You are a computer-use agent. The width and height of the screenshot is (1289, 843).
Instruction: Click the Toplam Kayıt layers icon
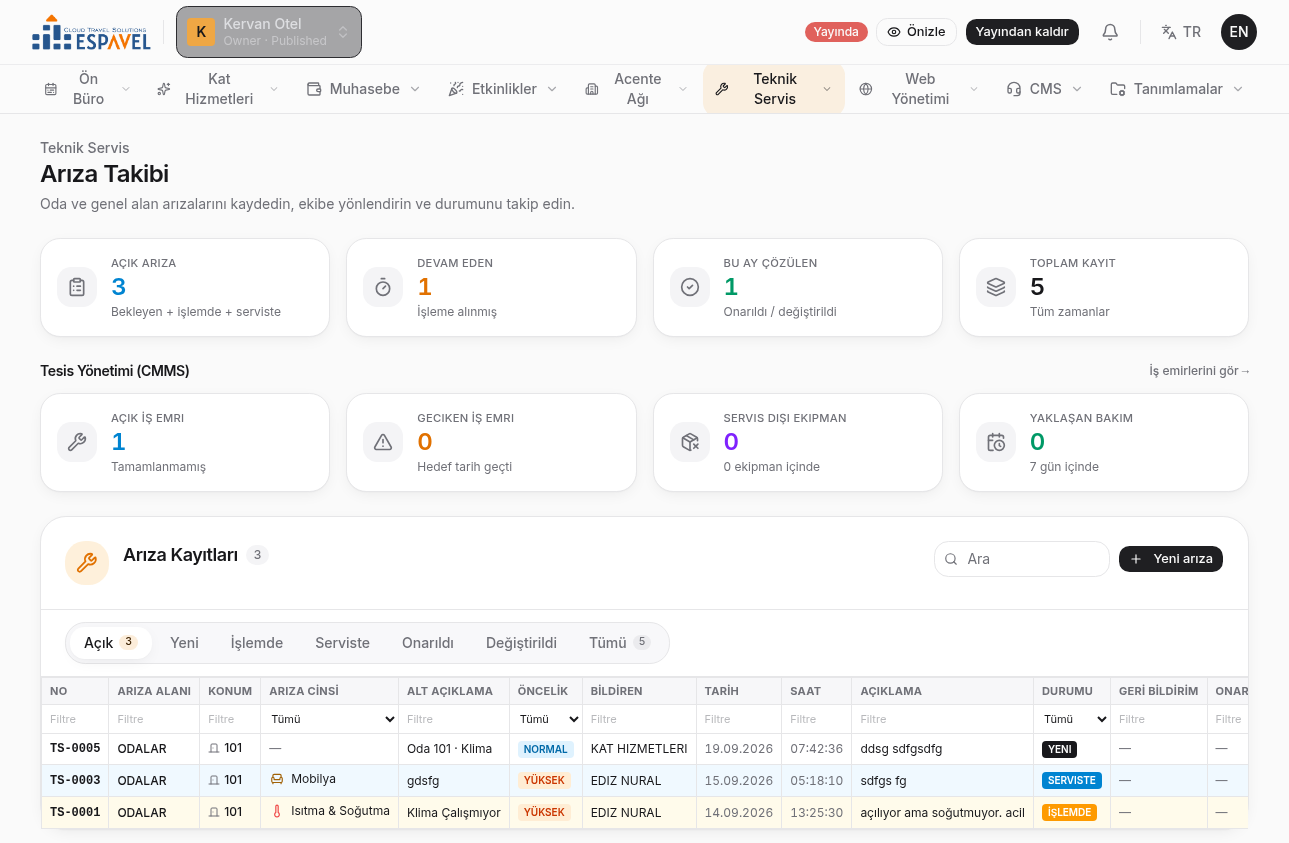(x=996, y=287)
